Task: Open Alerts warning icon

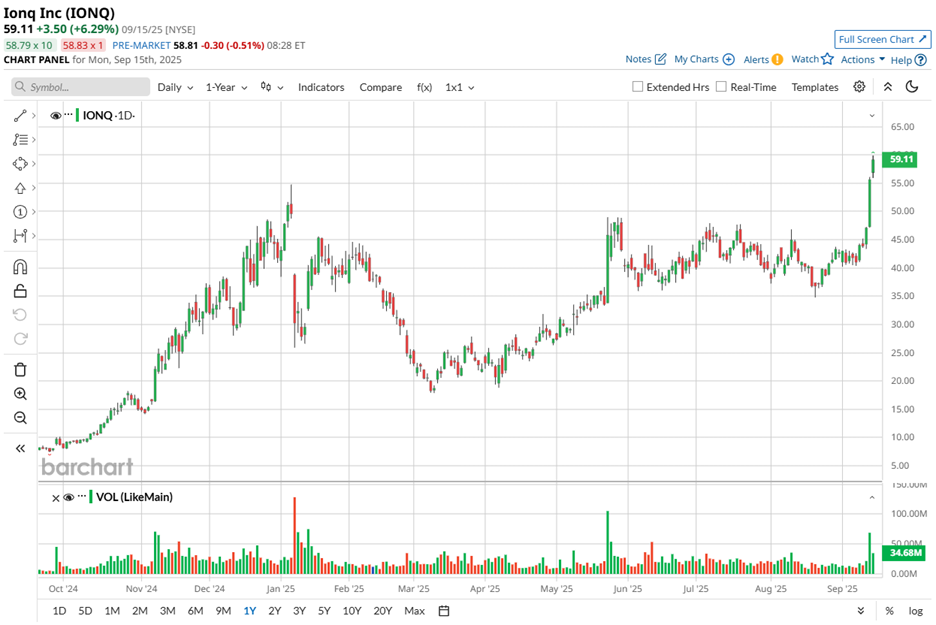Action: (777, 59)
